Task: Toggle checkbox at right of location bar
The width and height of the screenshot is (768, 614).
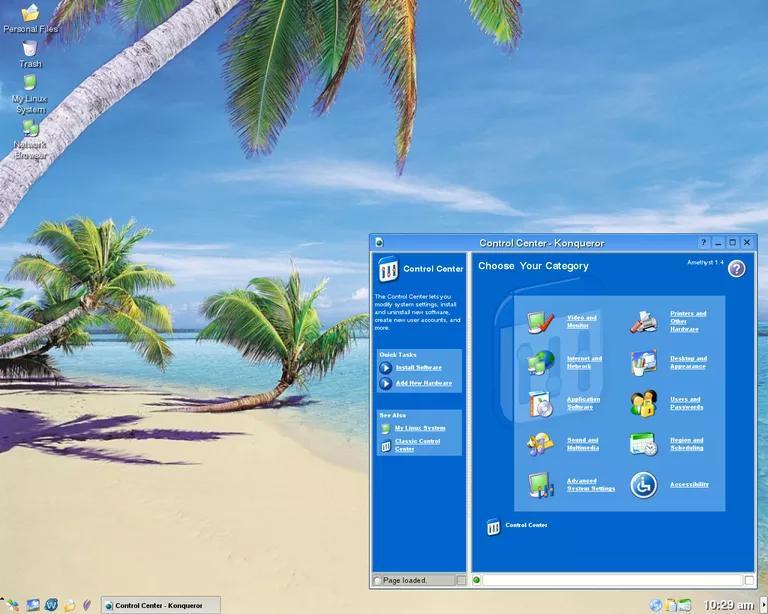Action: pos(749,580)
